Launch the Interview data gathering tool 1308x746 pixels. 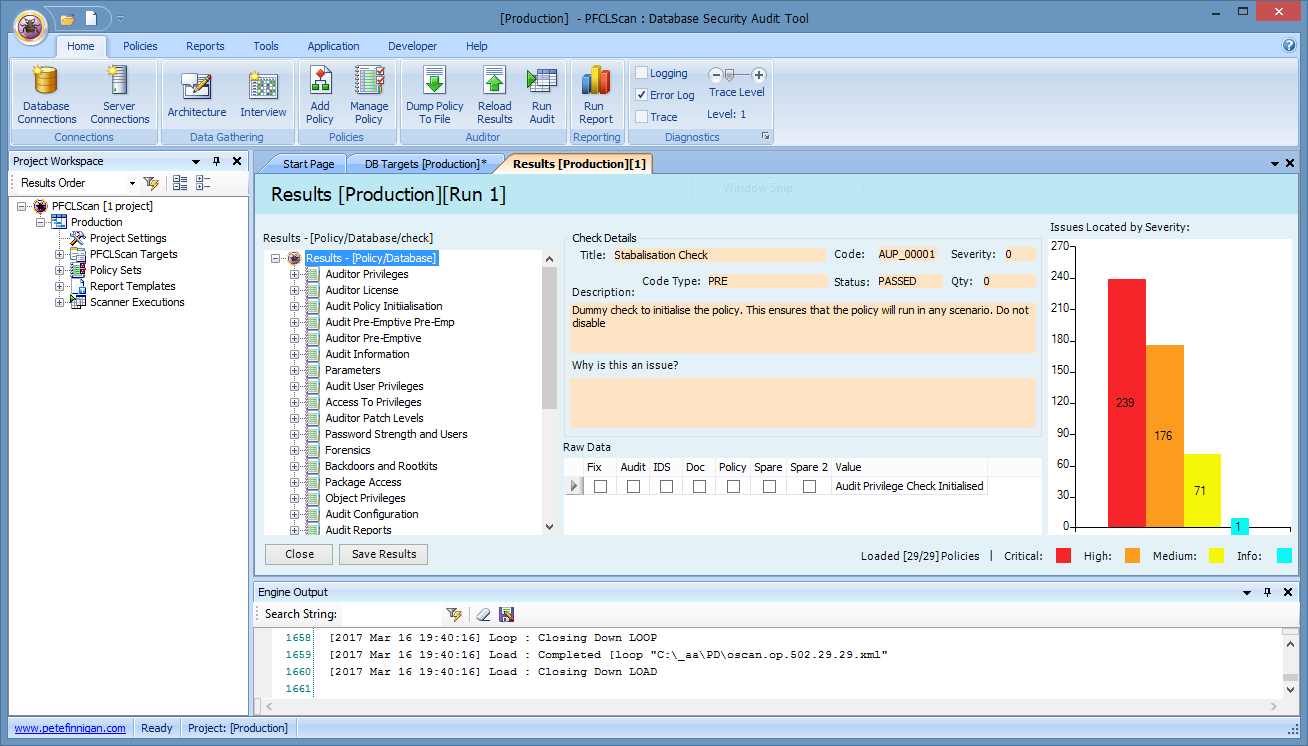coord(263,95)
